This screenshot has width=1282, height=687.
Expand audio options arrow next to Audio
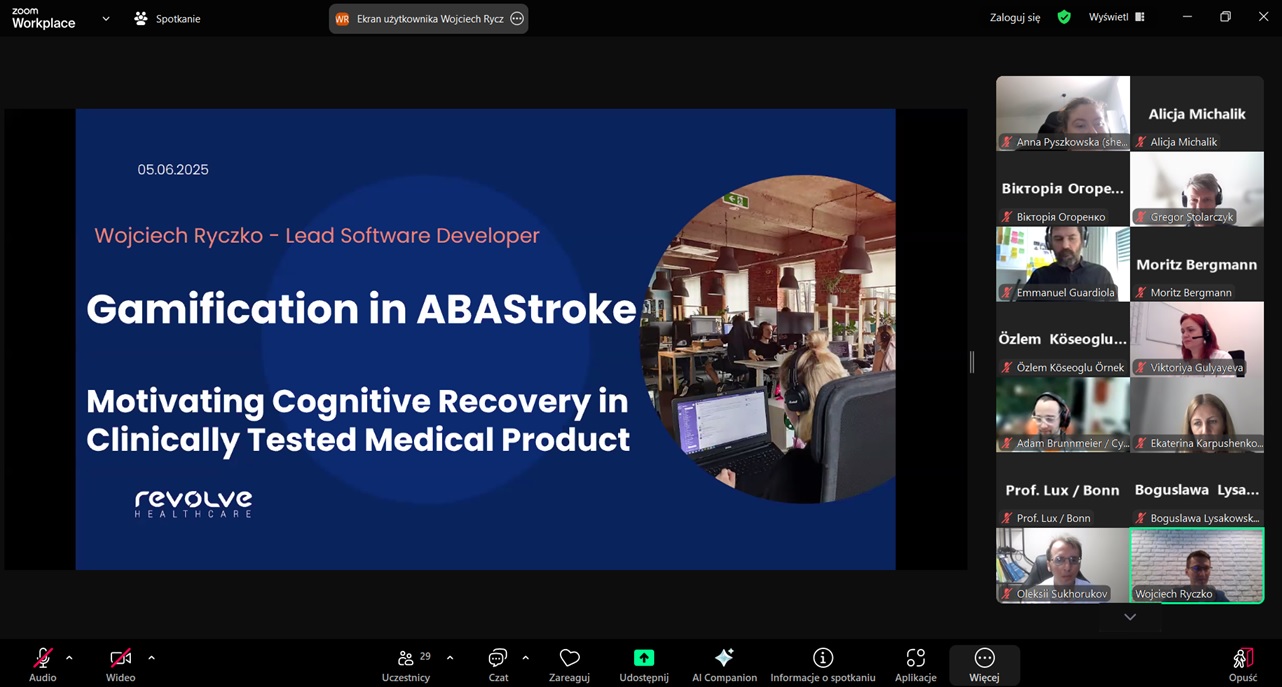coord(69,658)
